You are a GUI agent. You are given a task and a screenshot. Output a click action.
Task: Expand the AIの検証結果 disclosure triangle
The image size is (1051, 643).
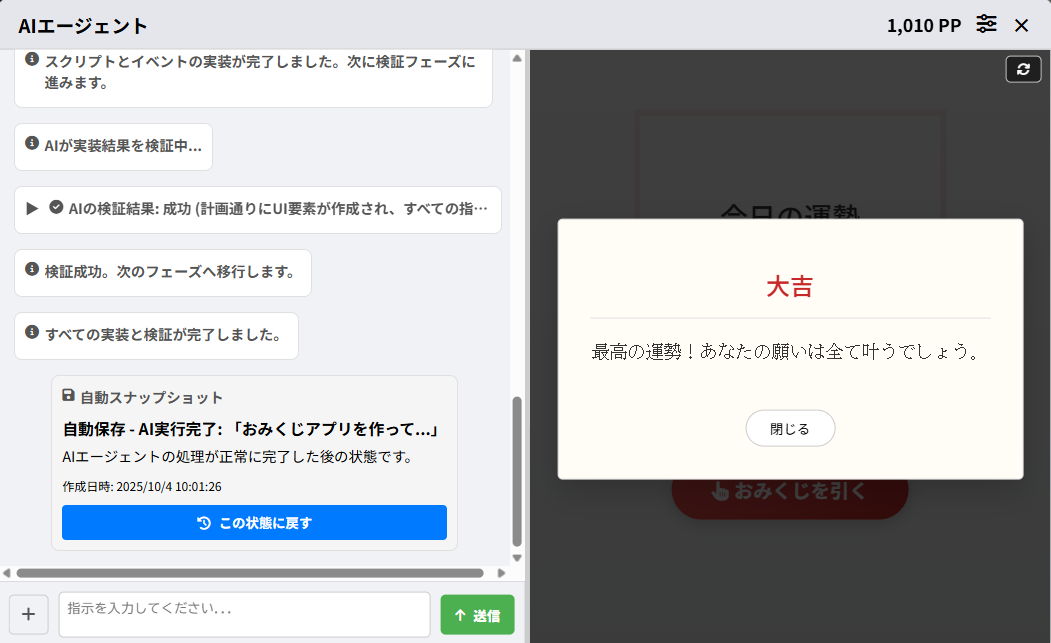[32, 209]
